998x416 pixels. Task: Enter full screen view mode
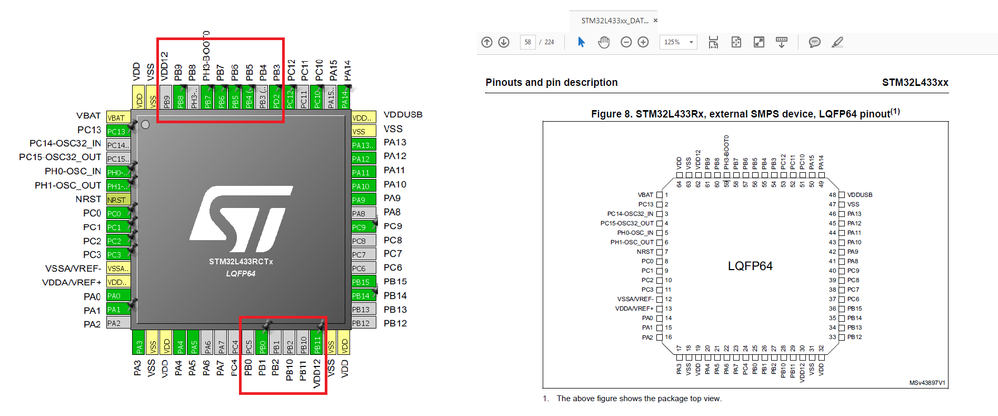(759, 42)
